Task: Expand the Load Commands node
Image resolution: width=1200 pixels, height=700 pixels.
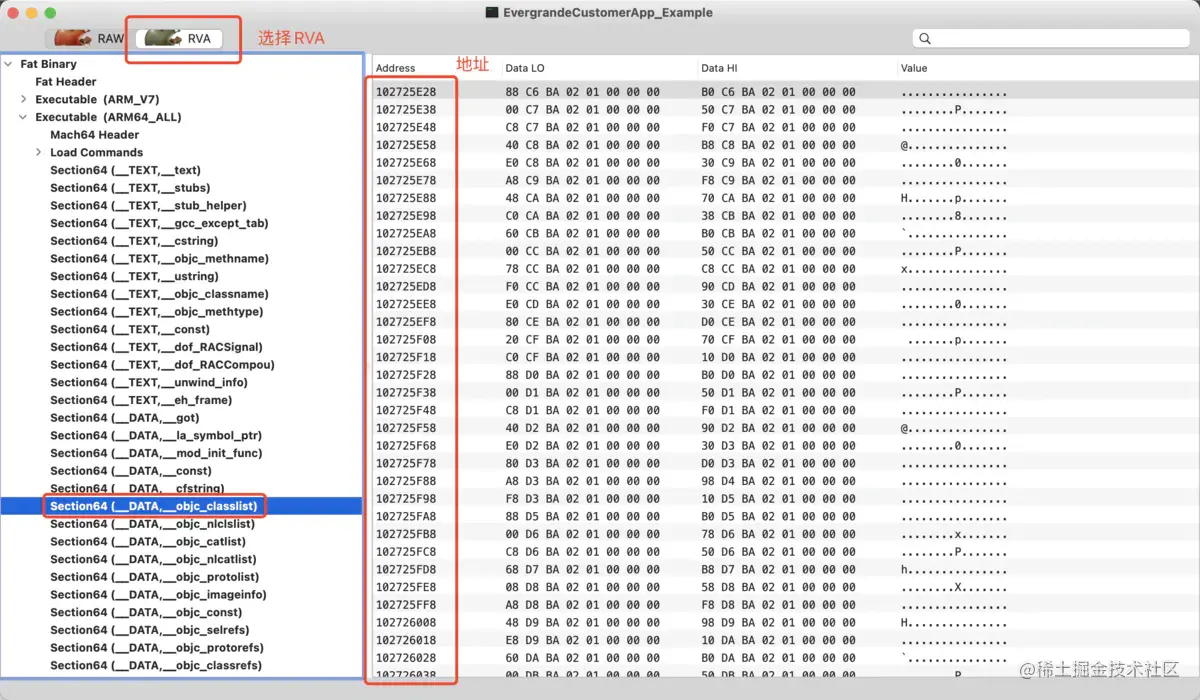Action: tap(39, 152)
